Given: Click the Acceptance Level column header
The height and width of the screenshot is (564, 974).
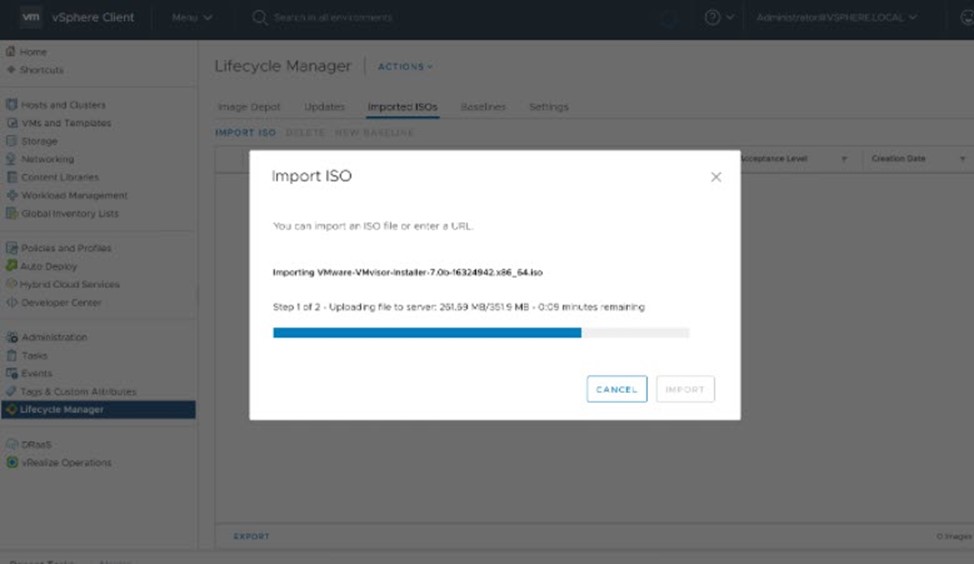Looking at the screenshot, I should tap(774, 159).
